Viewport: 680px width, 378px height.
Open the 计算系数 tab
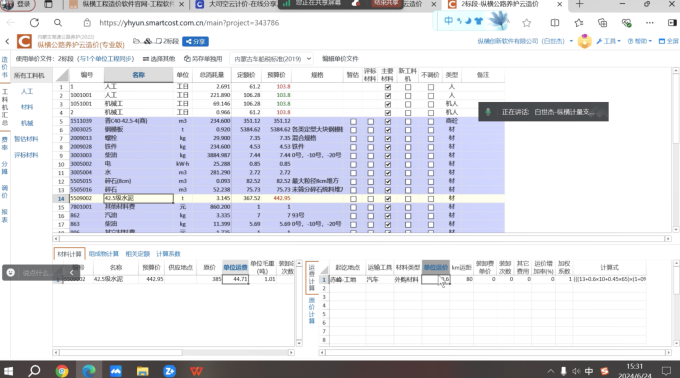coord(168,254)
